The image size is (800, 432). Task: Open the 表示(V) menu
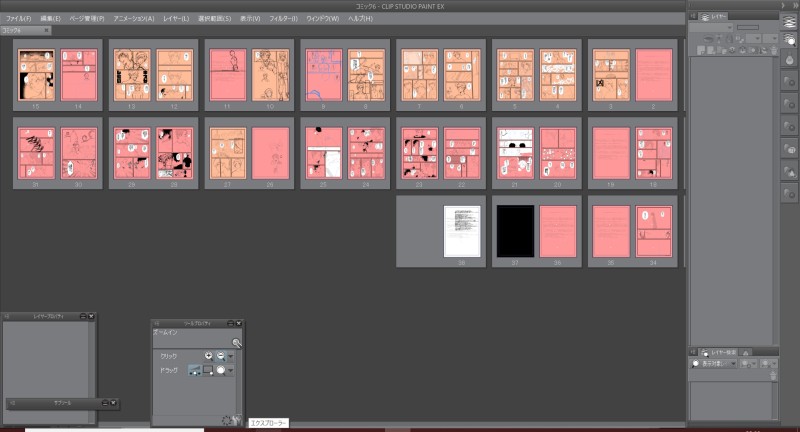tap(250, 18)
